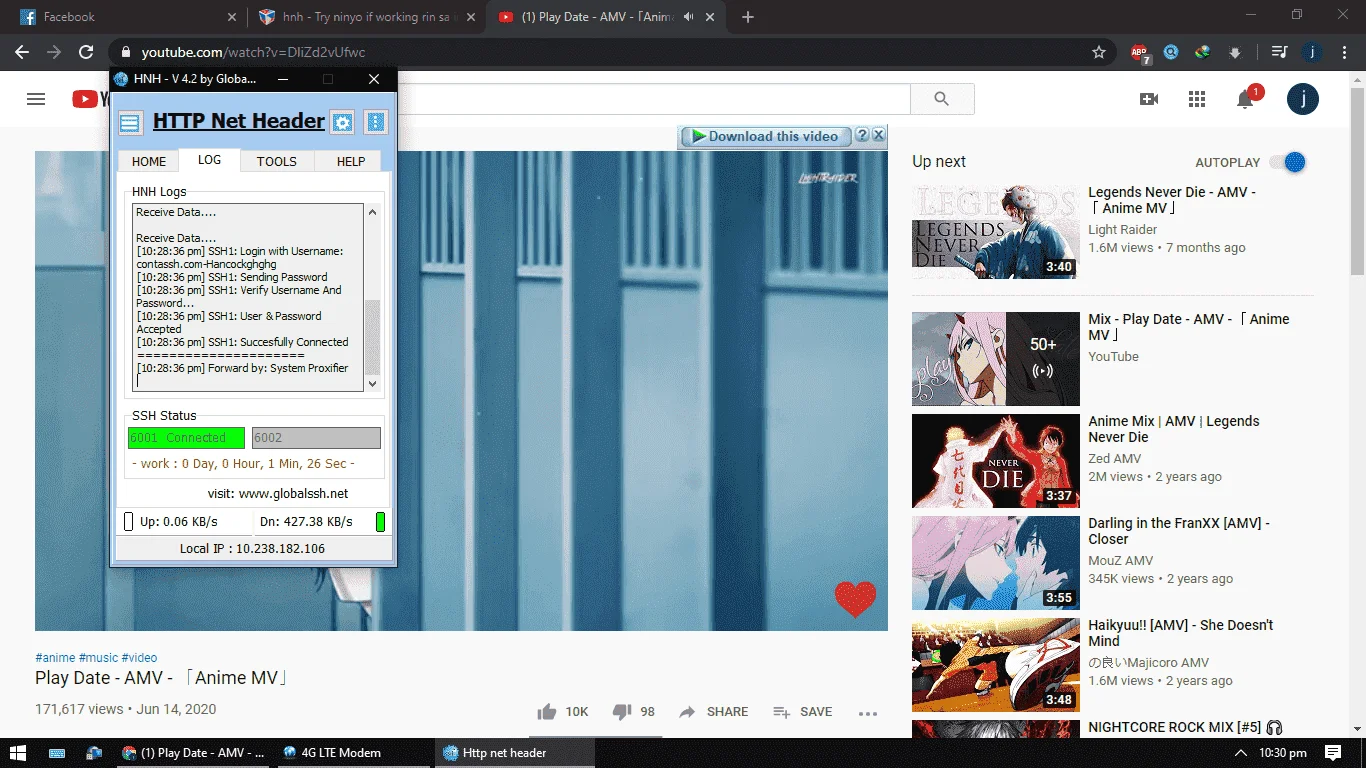Open Anime Mix Legends Never Die thumbnail
Viewport: 1366px width, 768px height.
pos(996,461)
